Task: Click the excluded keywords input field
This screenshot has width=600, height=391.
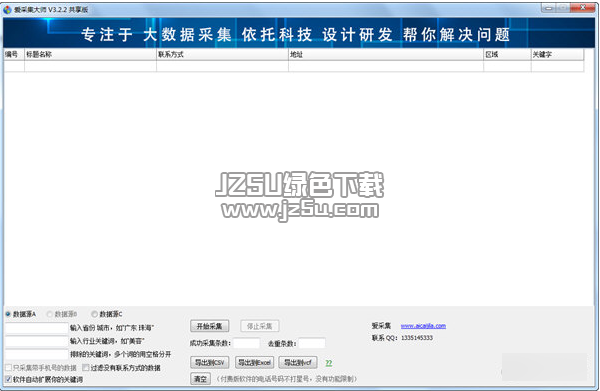Action: (36, 354)
